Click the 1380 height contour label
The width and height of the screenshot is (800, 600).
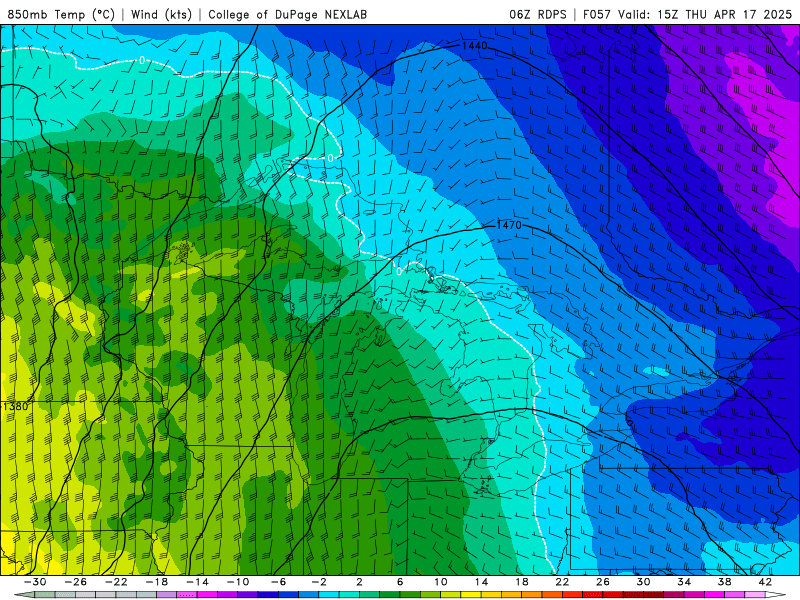(15, 407)
